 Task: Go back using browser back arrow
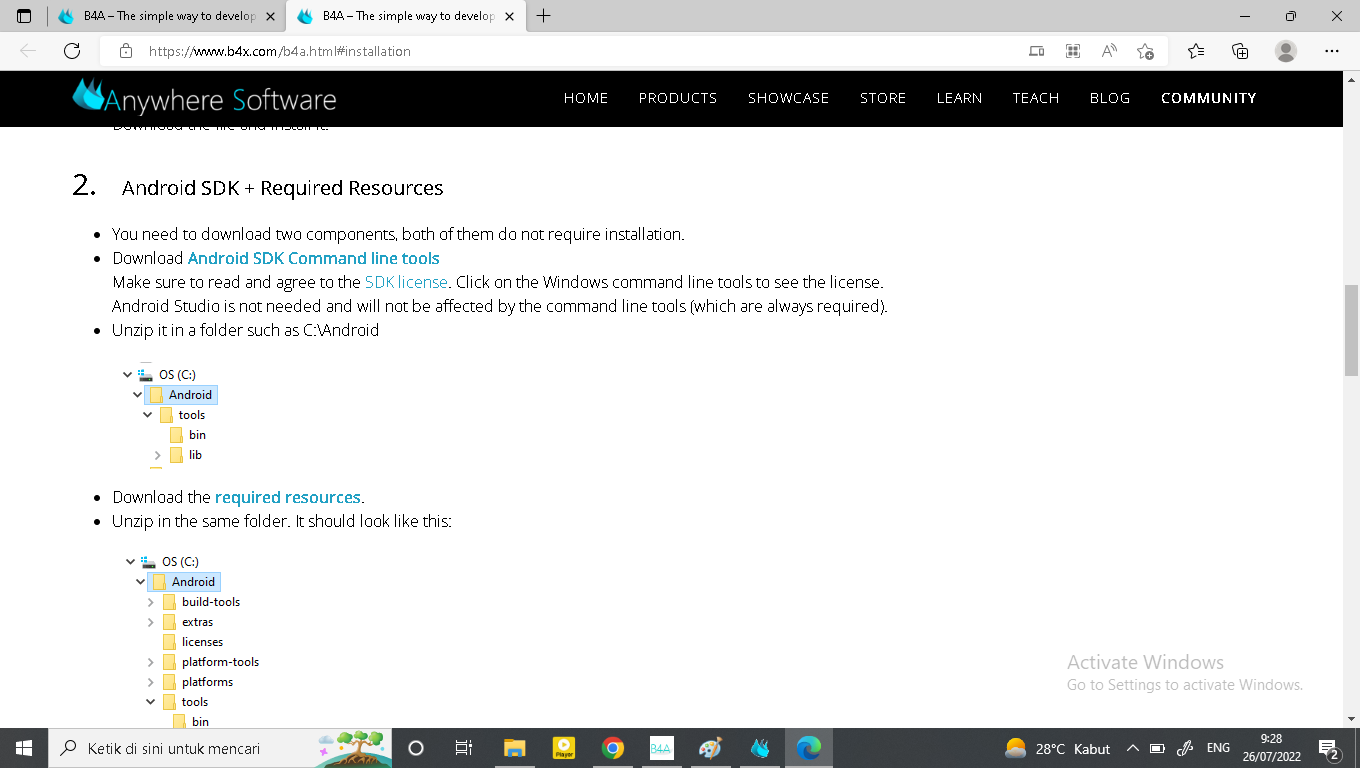point(28,51)
